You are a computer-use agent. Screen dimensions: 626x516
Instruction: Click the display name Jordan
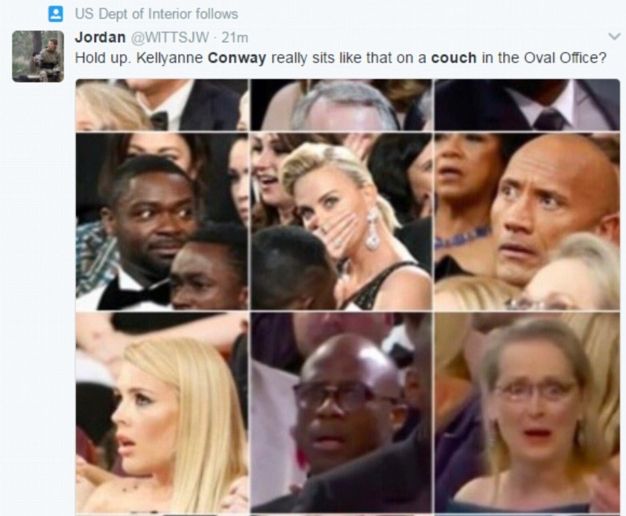tap(100, 37)
